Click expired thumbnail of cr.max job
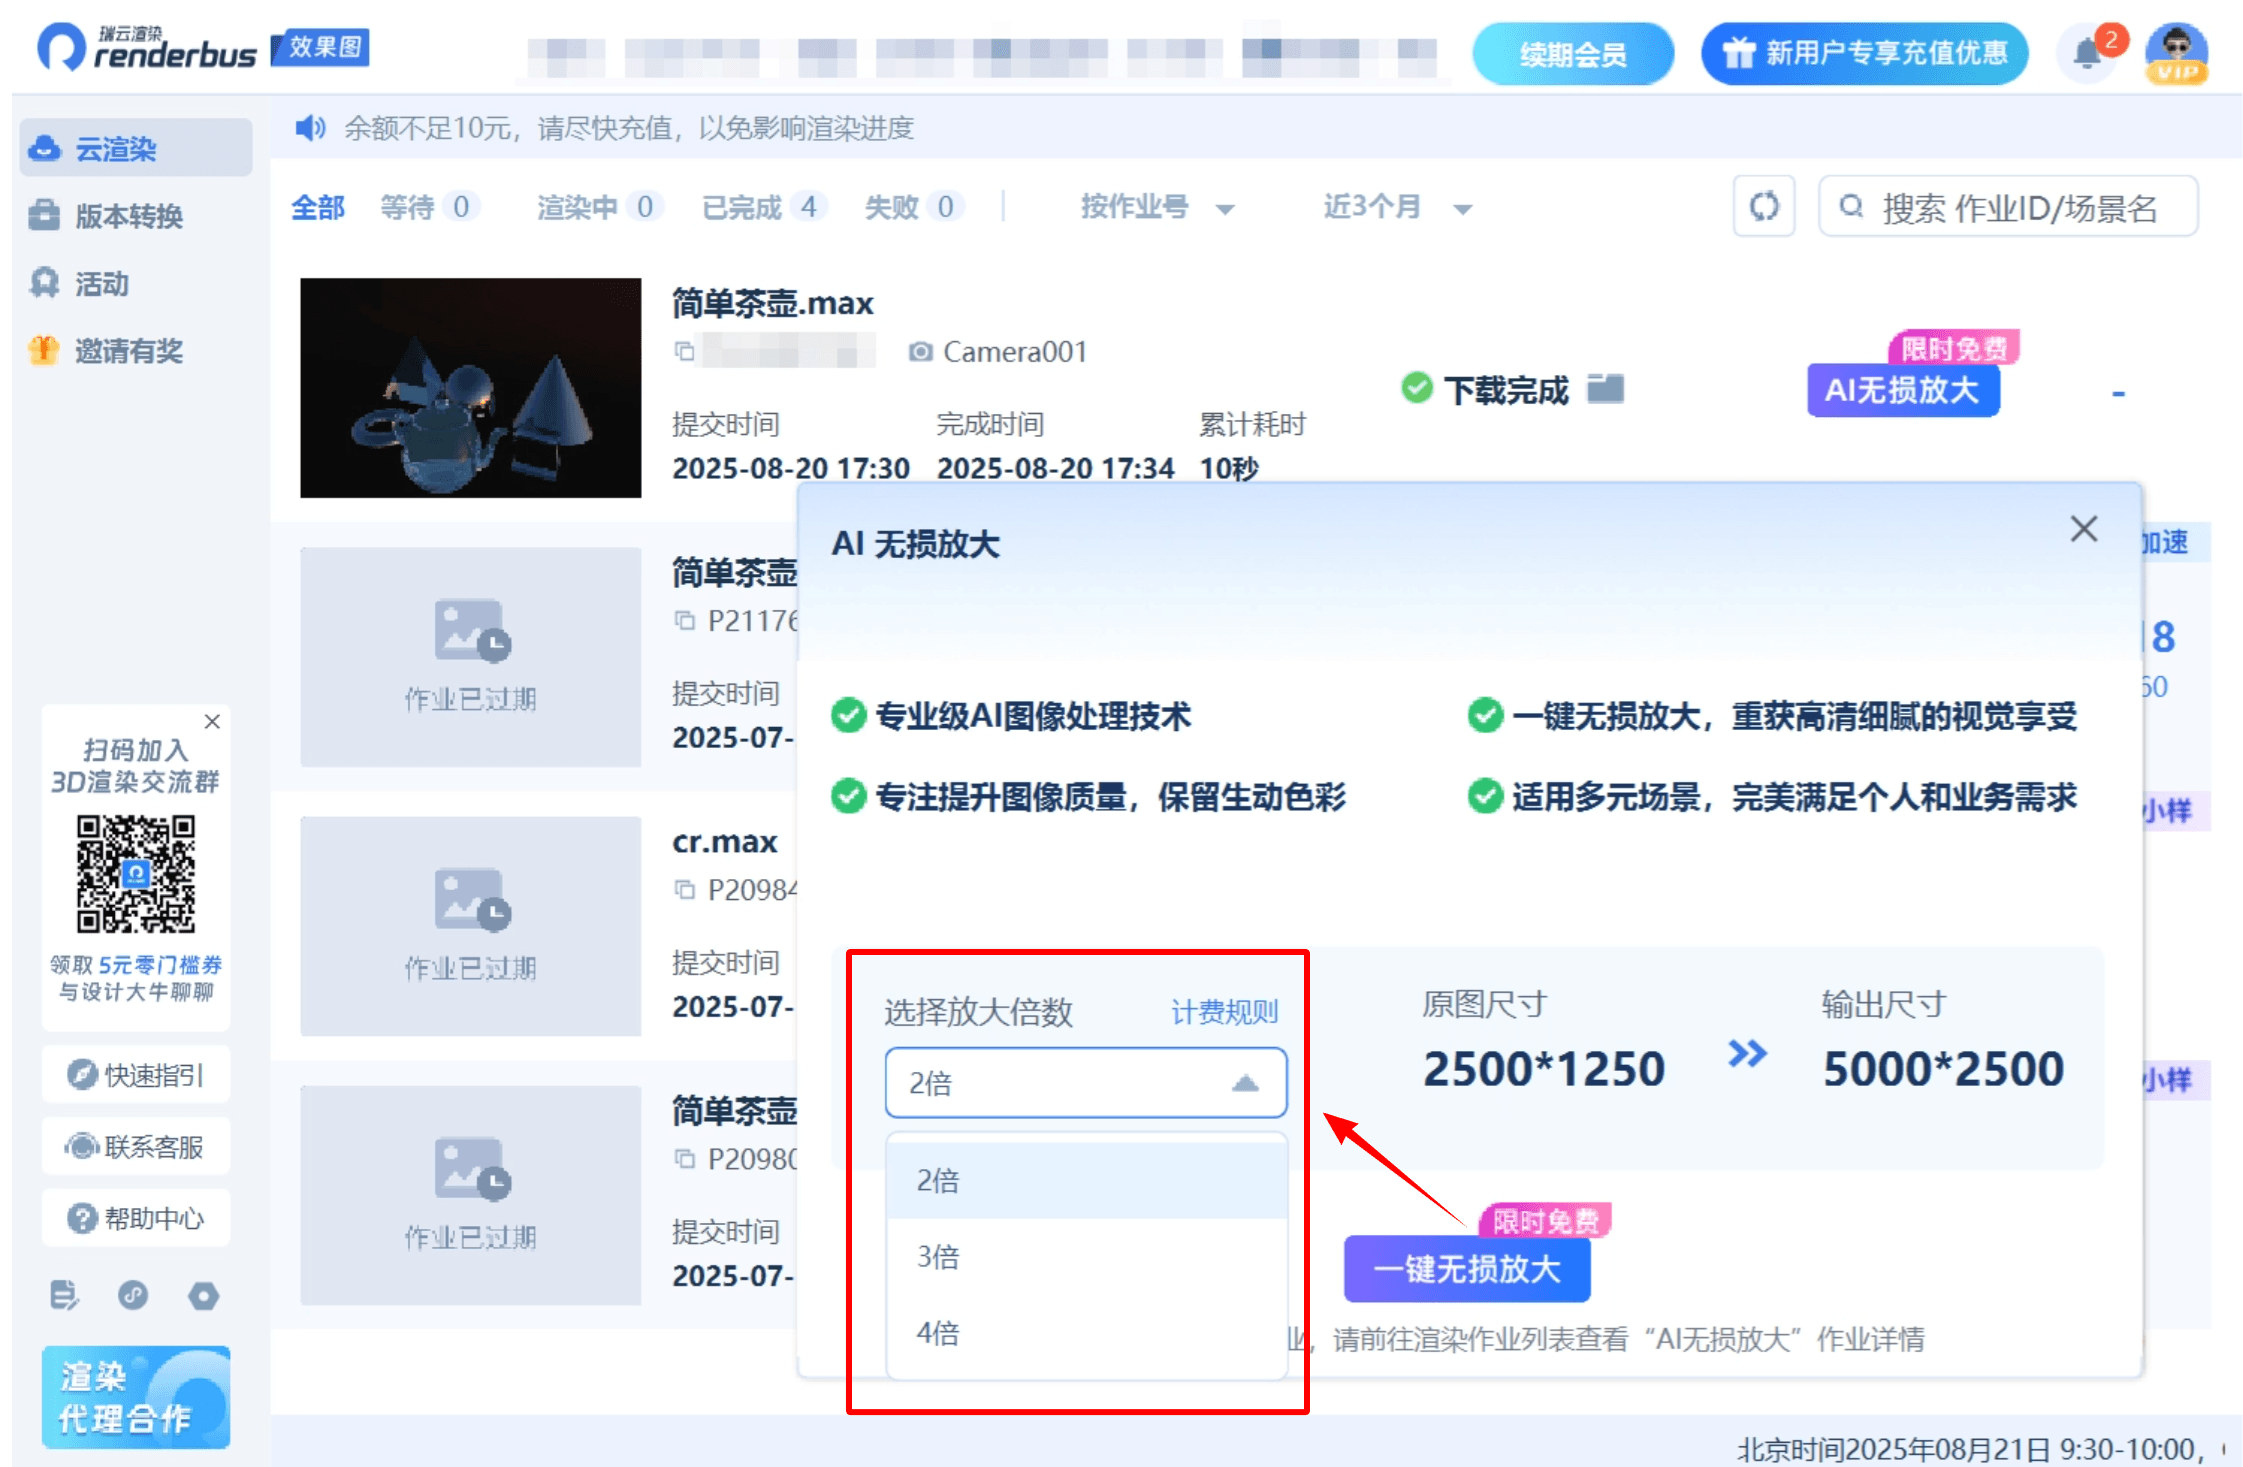2243x1467 pixels. point(470,926)
